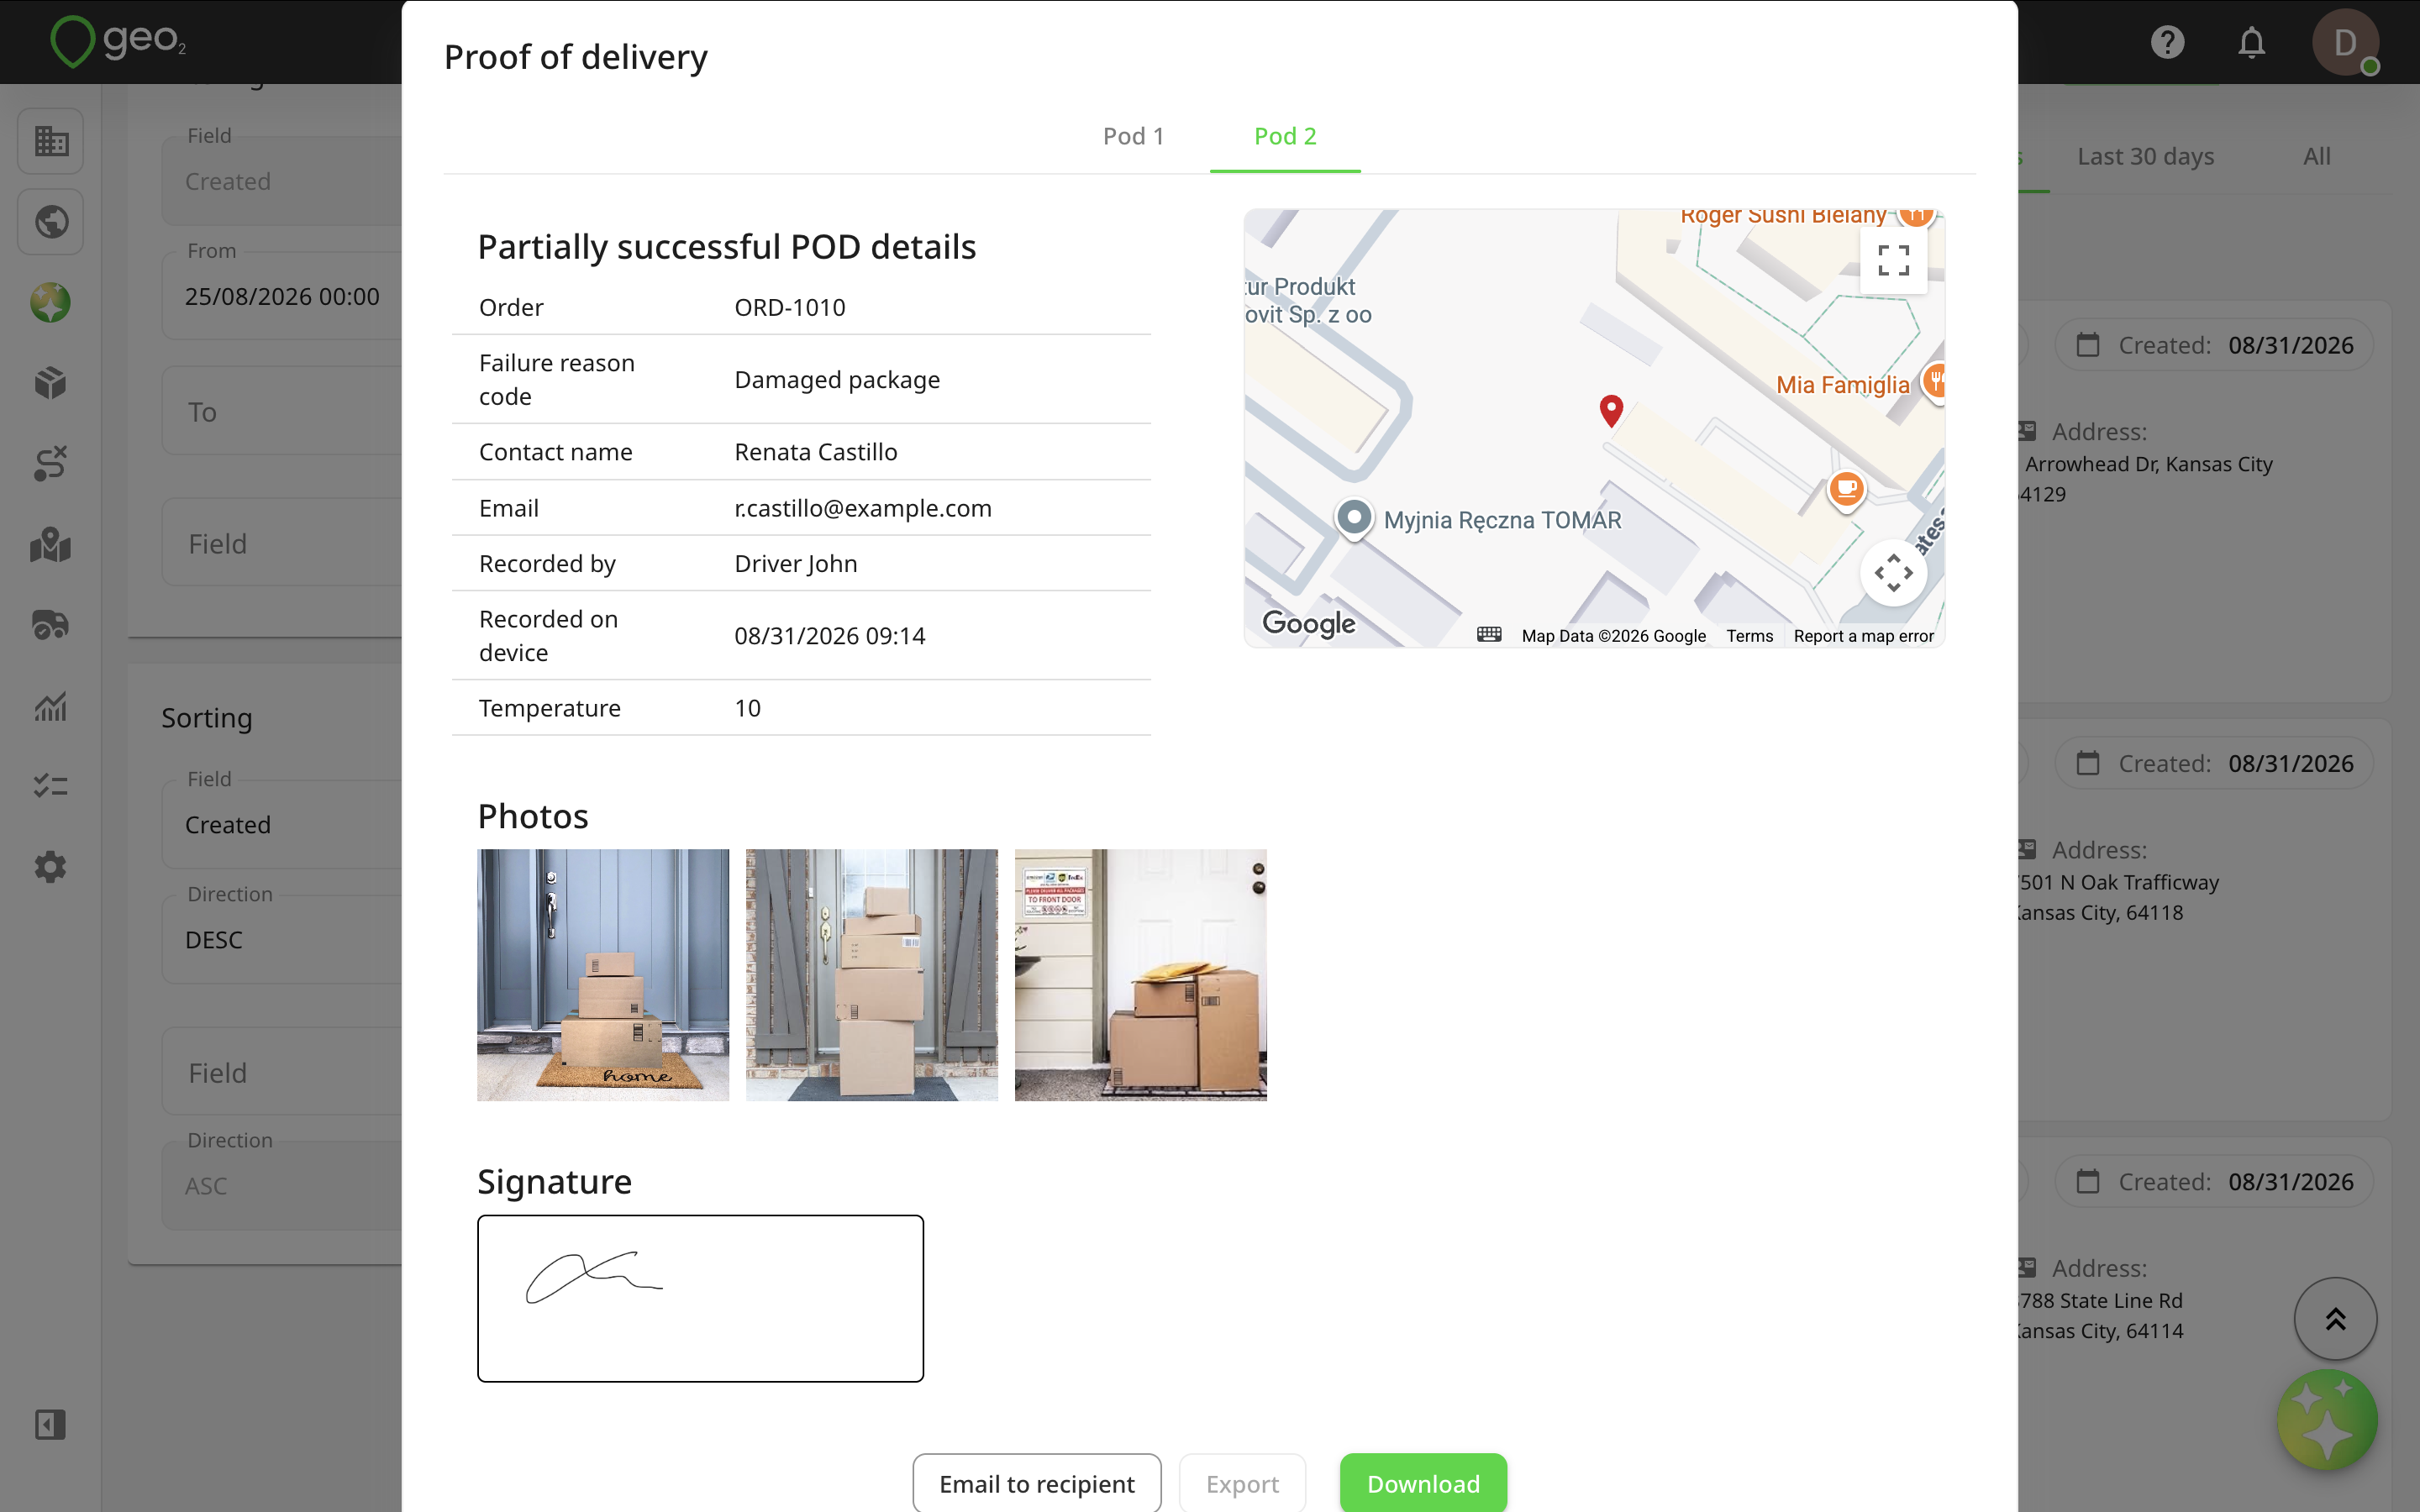The width and height of the screenshot is (2420, 1512).
Task: Open the second photo with stacked boxes
Action: (x=872, y=975)
